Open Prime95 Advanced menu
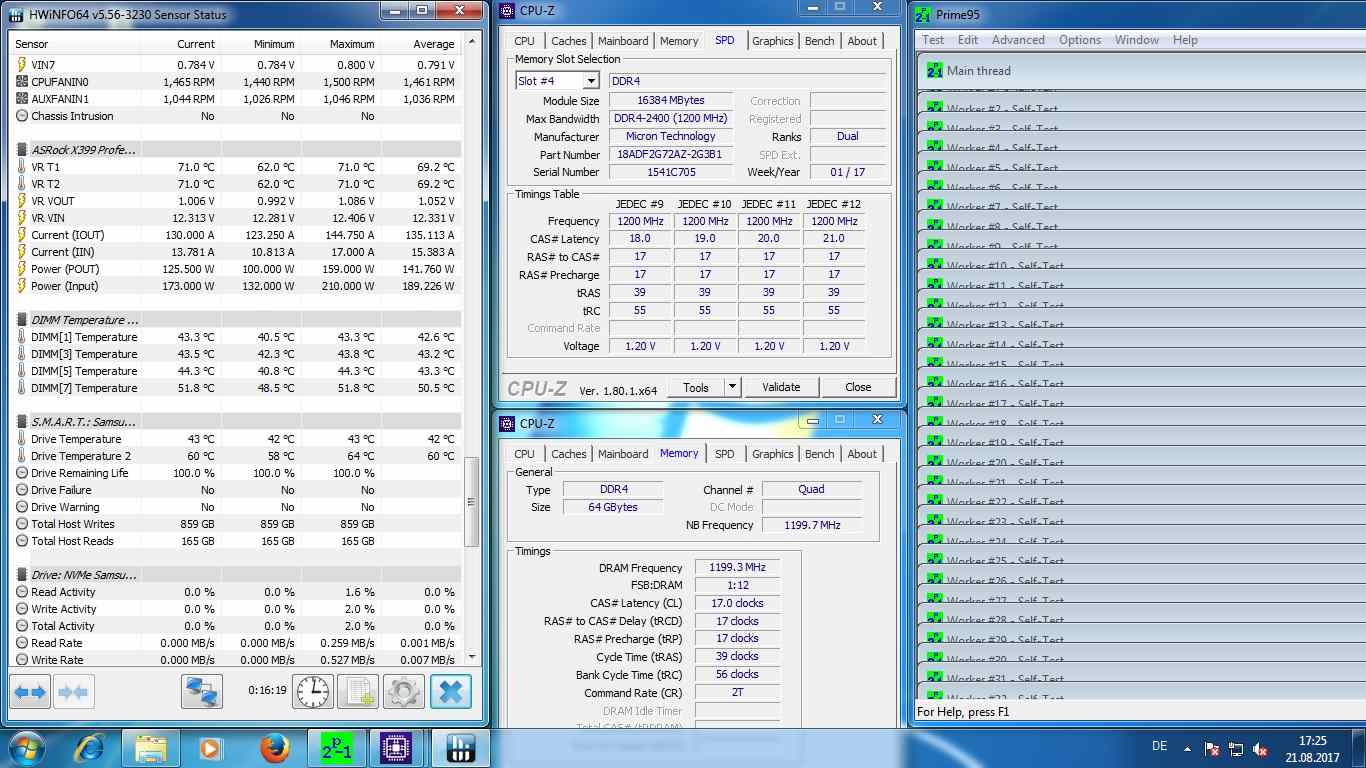 [1018, 40]
